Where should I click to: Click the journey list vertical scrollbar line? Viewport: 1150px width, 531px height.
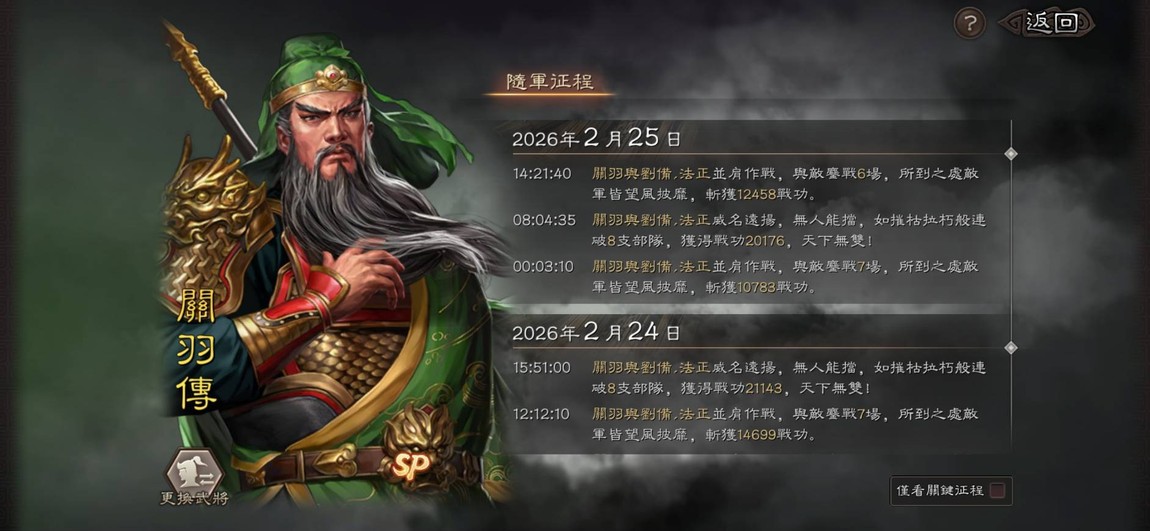click(1011, 286)
